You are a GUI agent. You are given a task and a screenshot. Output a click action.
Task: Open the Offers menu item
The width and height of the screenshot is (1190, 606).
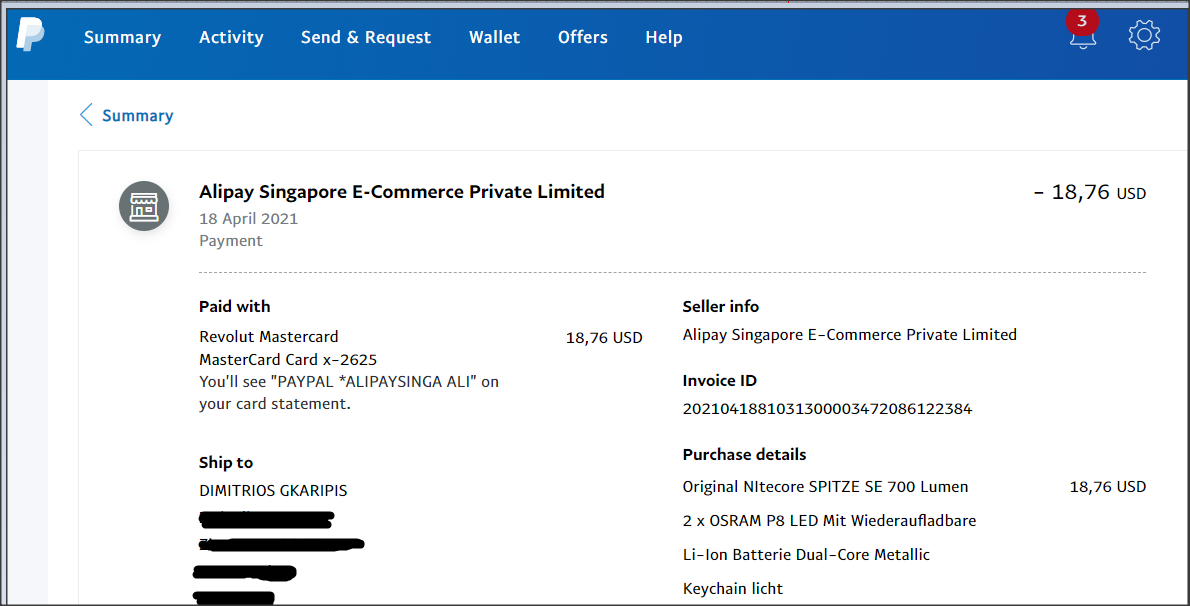tap(583, 37)
